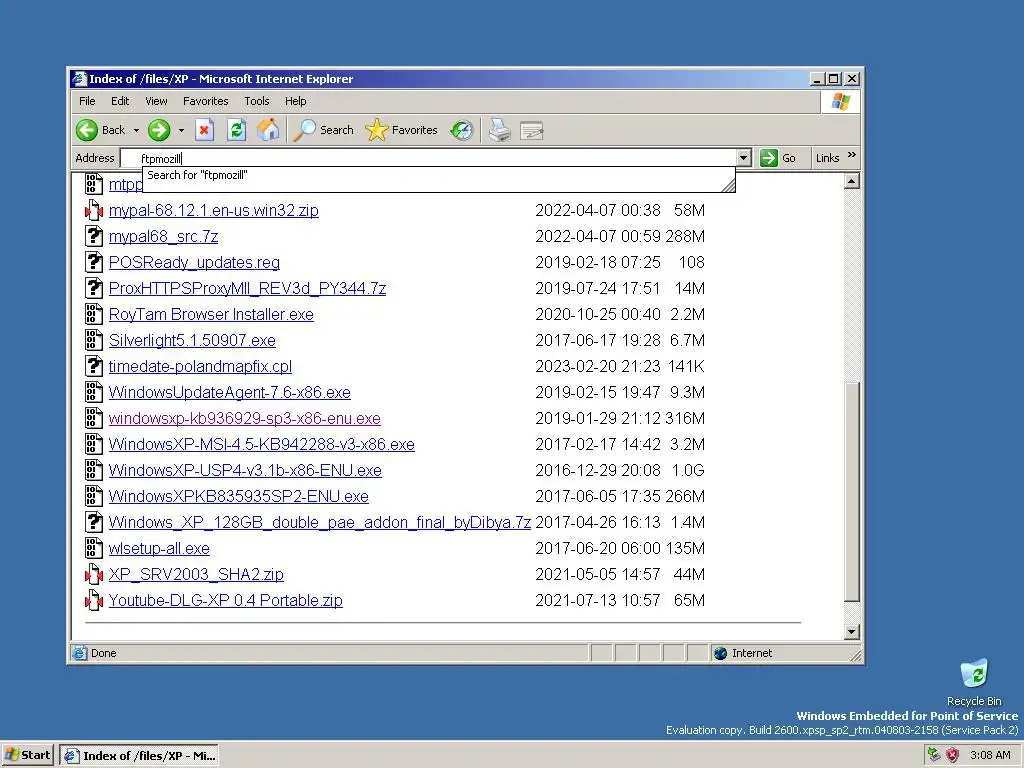Image resolution: width=1024 pixels, height=768 pixels.
Task: Open the Forward history dropdown arrow
Action: click(x=181, y=130)
